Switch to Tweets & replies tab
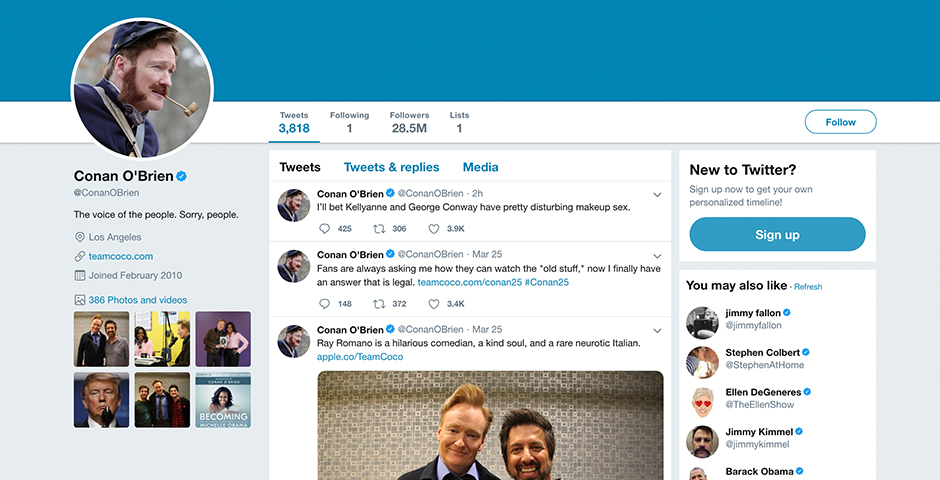The height and width of the screenshot is (480, 940). (391, 167)
